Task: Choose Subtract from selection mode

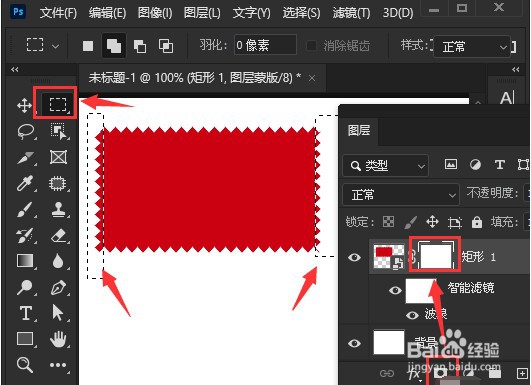Action: pyautogui.click(x=140, y=46)
